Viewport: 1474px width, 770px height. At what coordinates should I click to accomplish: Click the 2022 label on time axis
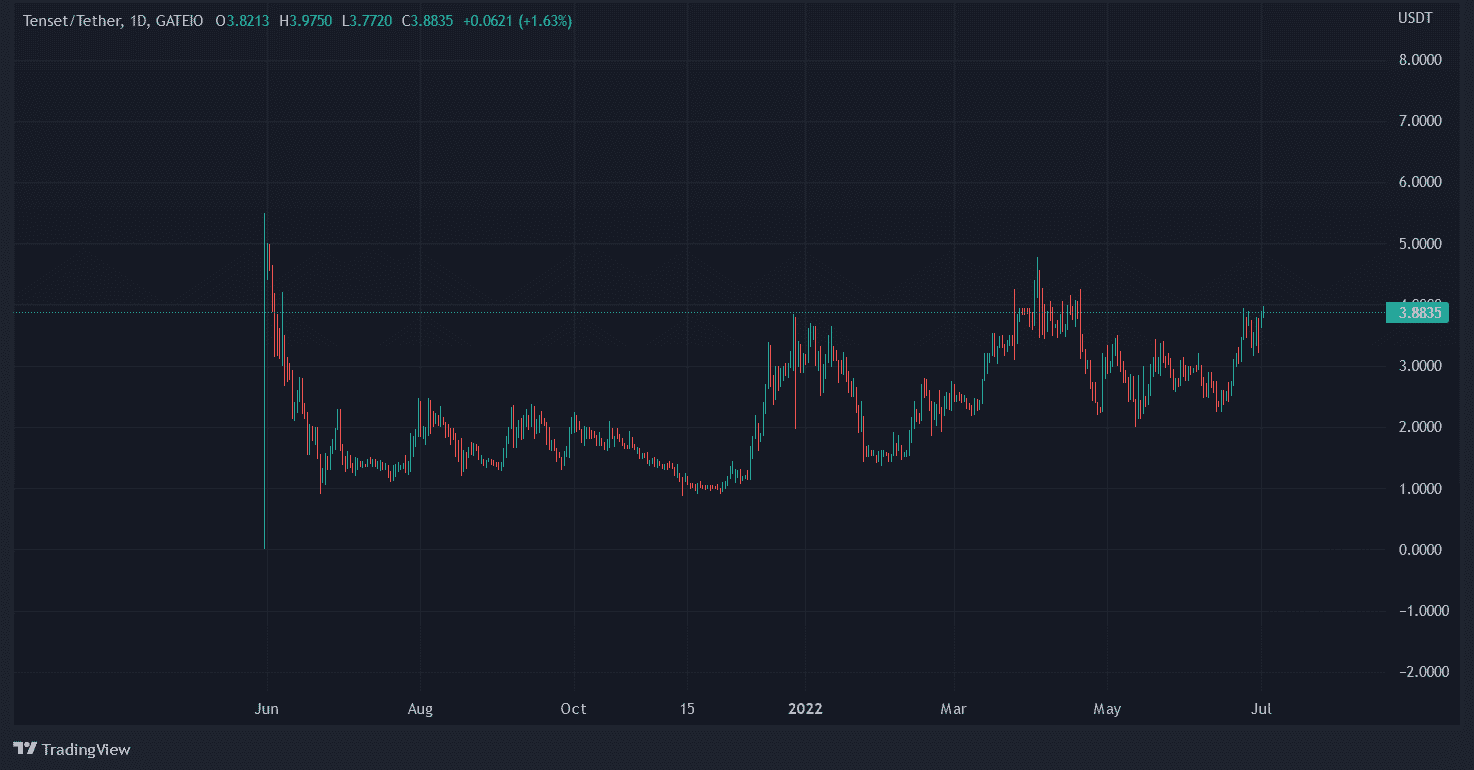click(x=805, y=709)
